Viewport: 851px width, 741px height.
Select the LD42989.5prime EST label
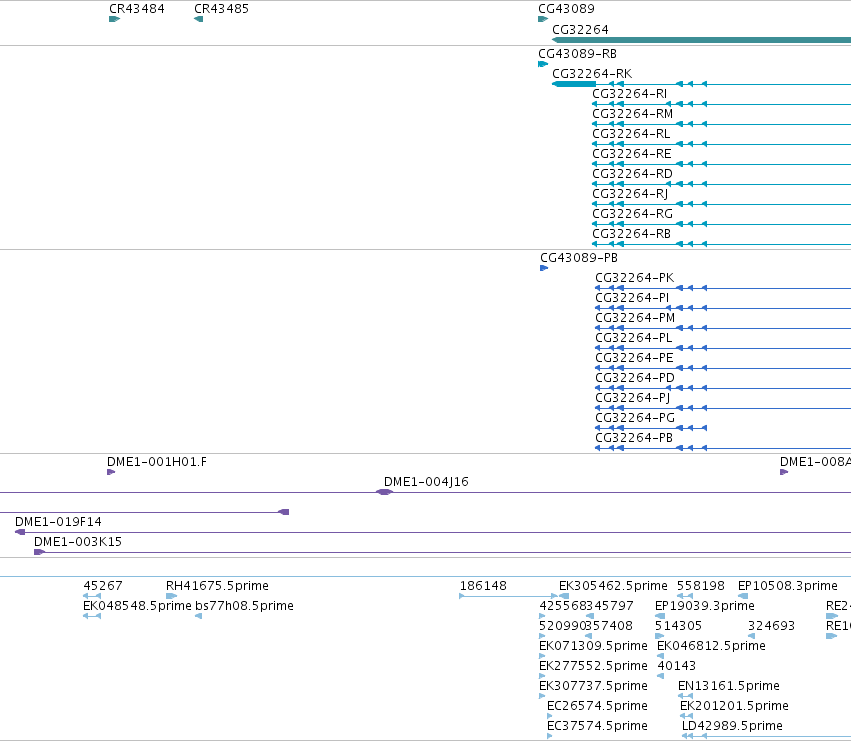coord(732,726)
